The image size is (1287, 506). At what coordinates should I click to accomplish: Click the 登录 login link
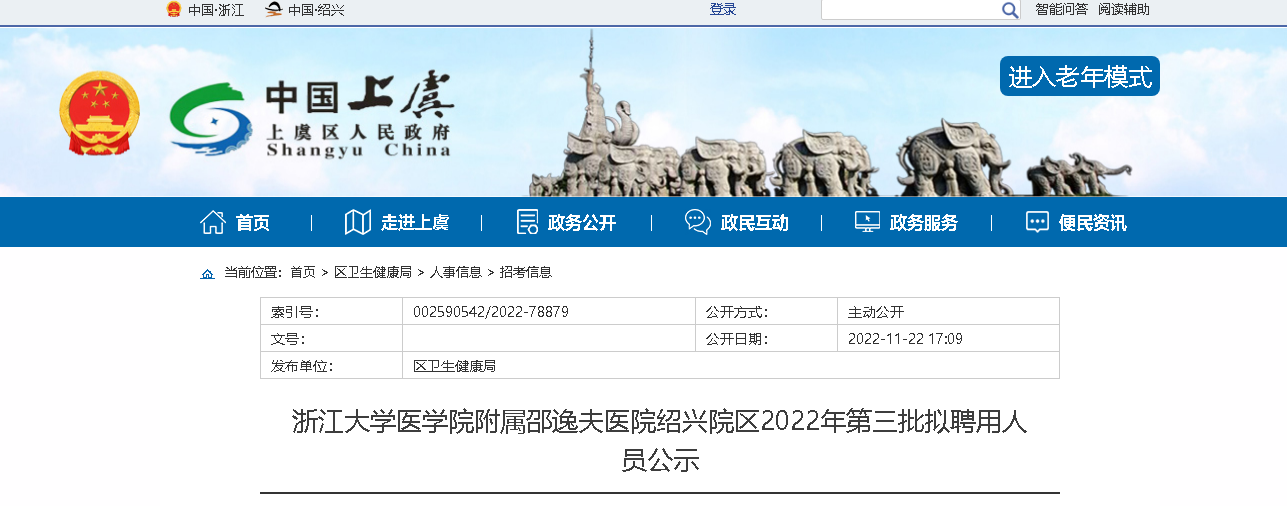pos(723,9)
